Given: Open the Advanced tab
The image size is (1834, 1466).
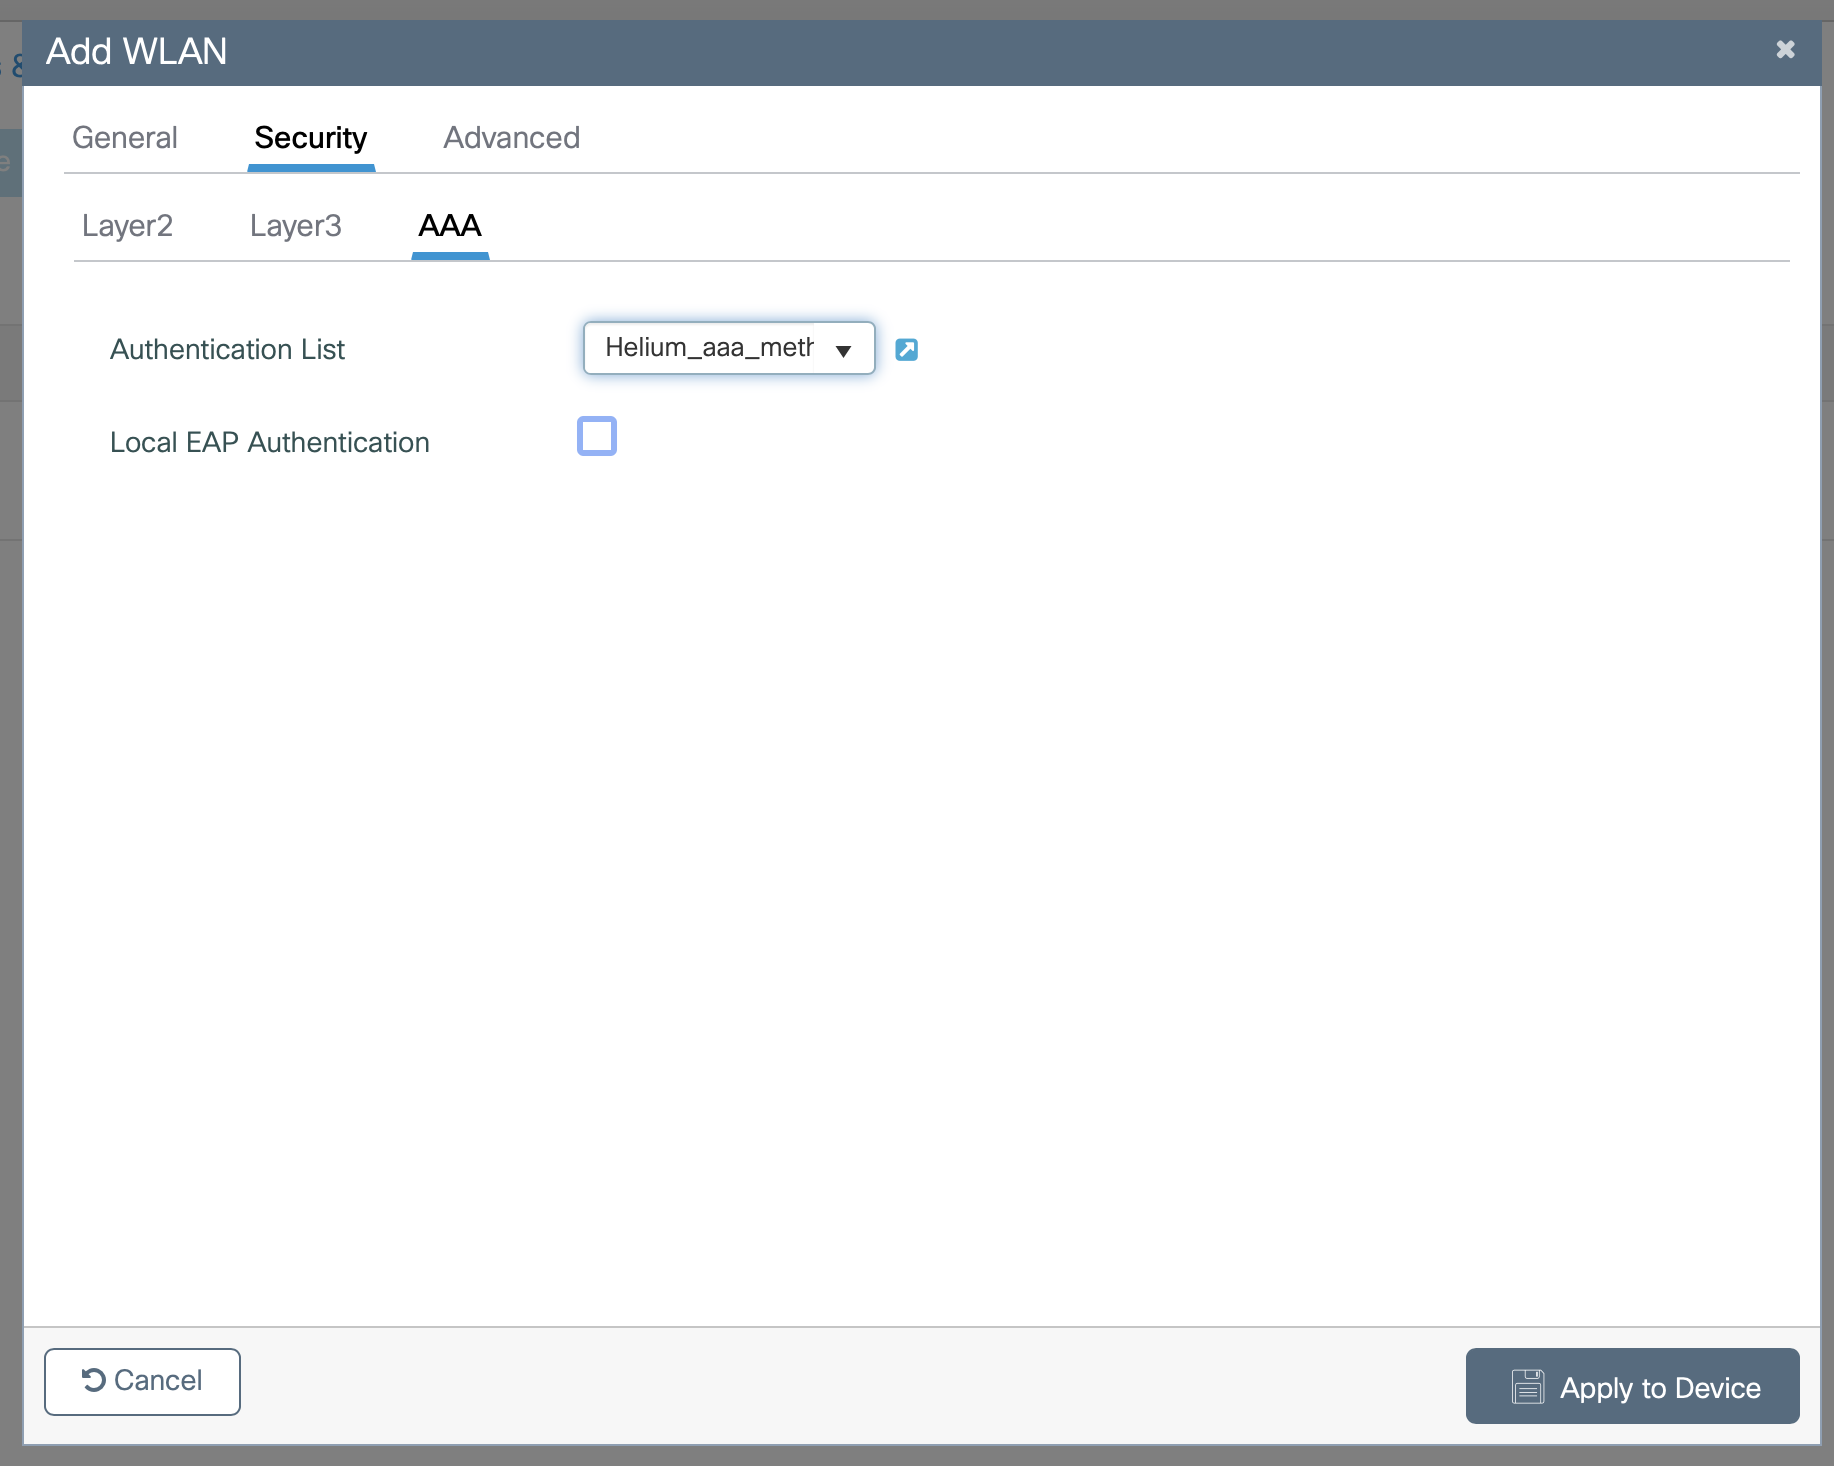Looking at the screenshot, I should point(511,138).
